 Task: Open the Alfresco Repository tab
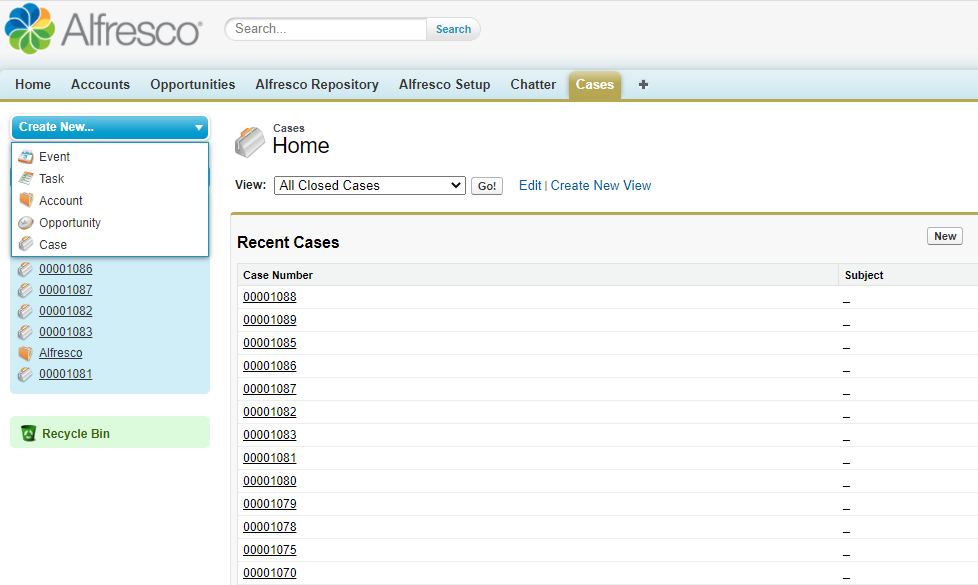pyautogui.click(x=317, y=85)
